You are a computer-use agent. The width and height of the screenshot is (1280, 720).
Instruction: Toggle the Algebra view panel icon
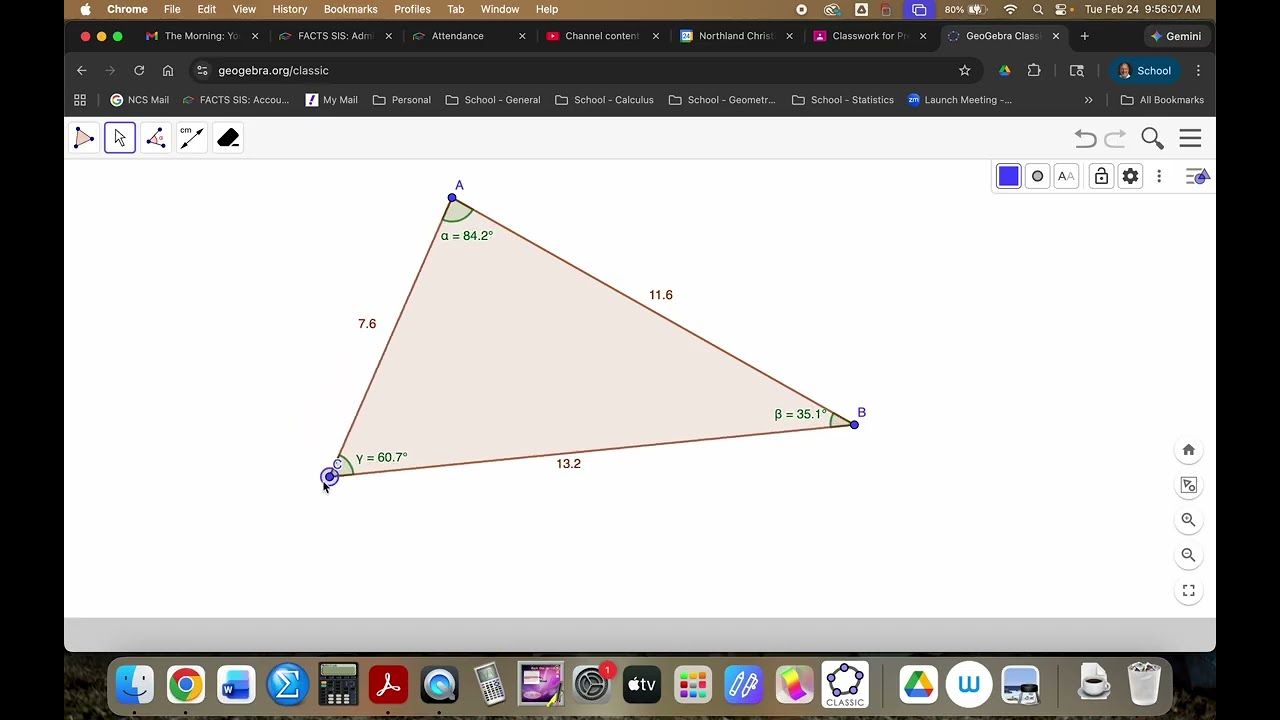coord(1197,176)
